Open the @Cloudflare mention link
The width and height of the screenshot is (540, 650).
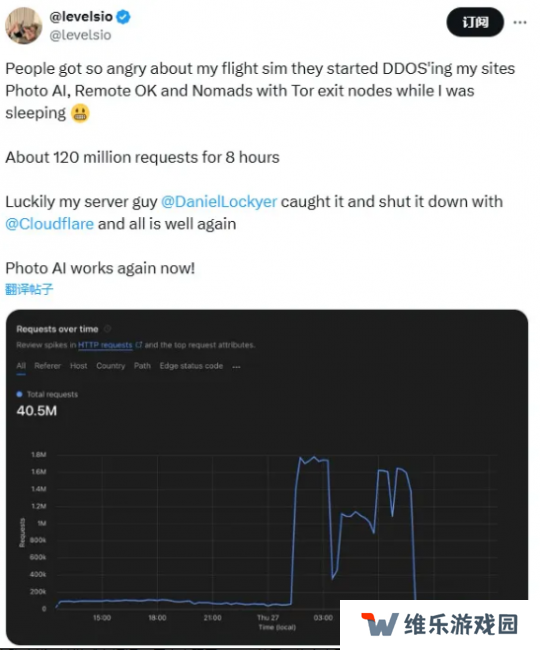pos(49,224)
